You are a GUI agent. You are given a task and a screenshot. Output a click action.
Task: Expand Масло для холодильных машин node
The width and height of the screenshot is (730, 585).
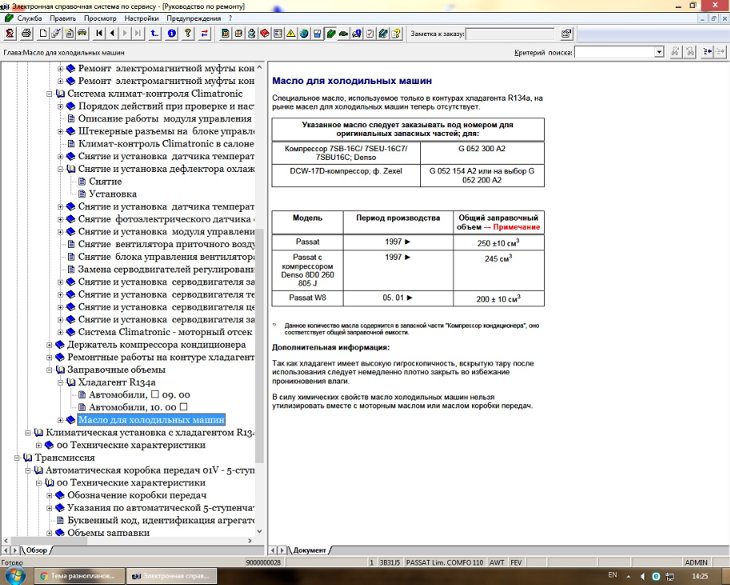(x=60, y=420)
